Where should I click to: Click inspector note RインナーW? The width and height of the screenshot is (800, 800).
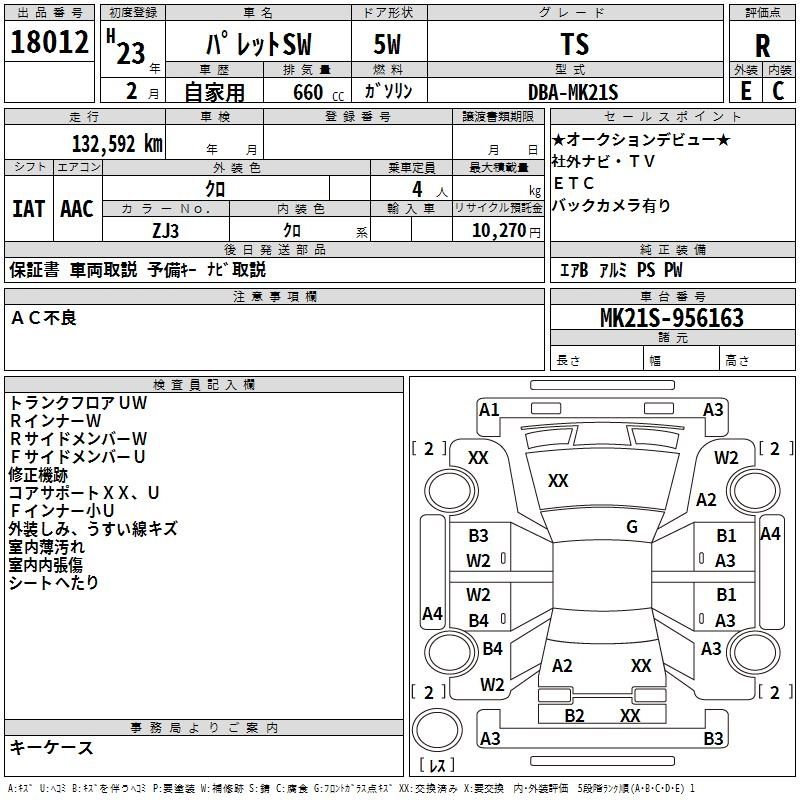(x=55, y=420)
